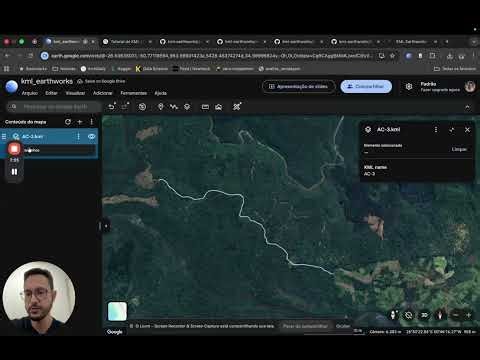Zoom in with the plus button

coord(469,315)
